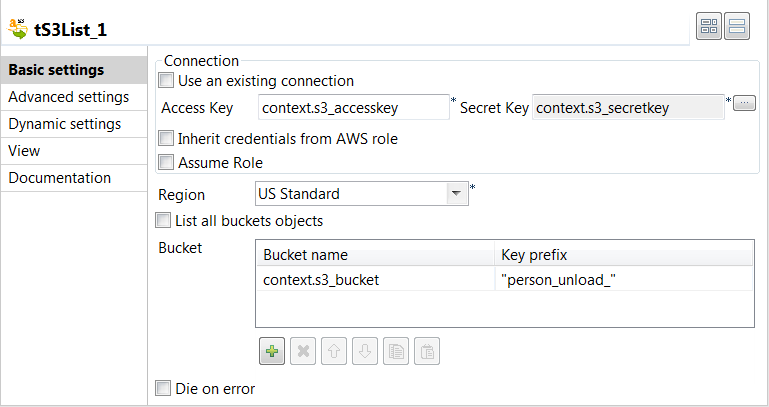Click the green plus add-row button
This screenshot has width=769, height=407.
[272, 351]
